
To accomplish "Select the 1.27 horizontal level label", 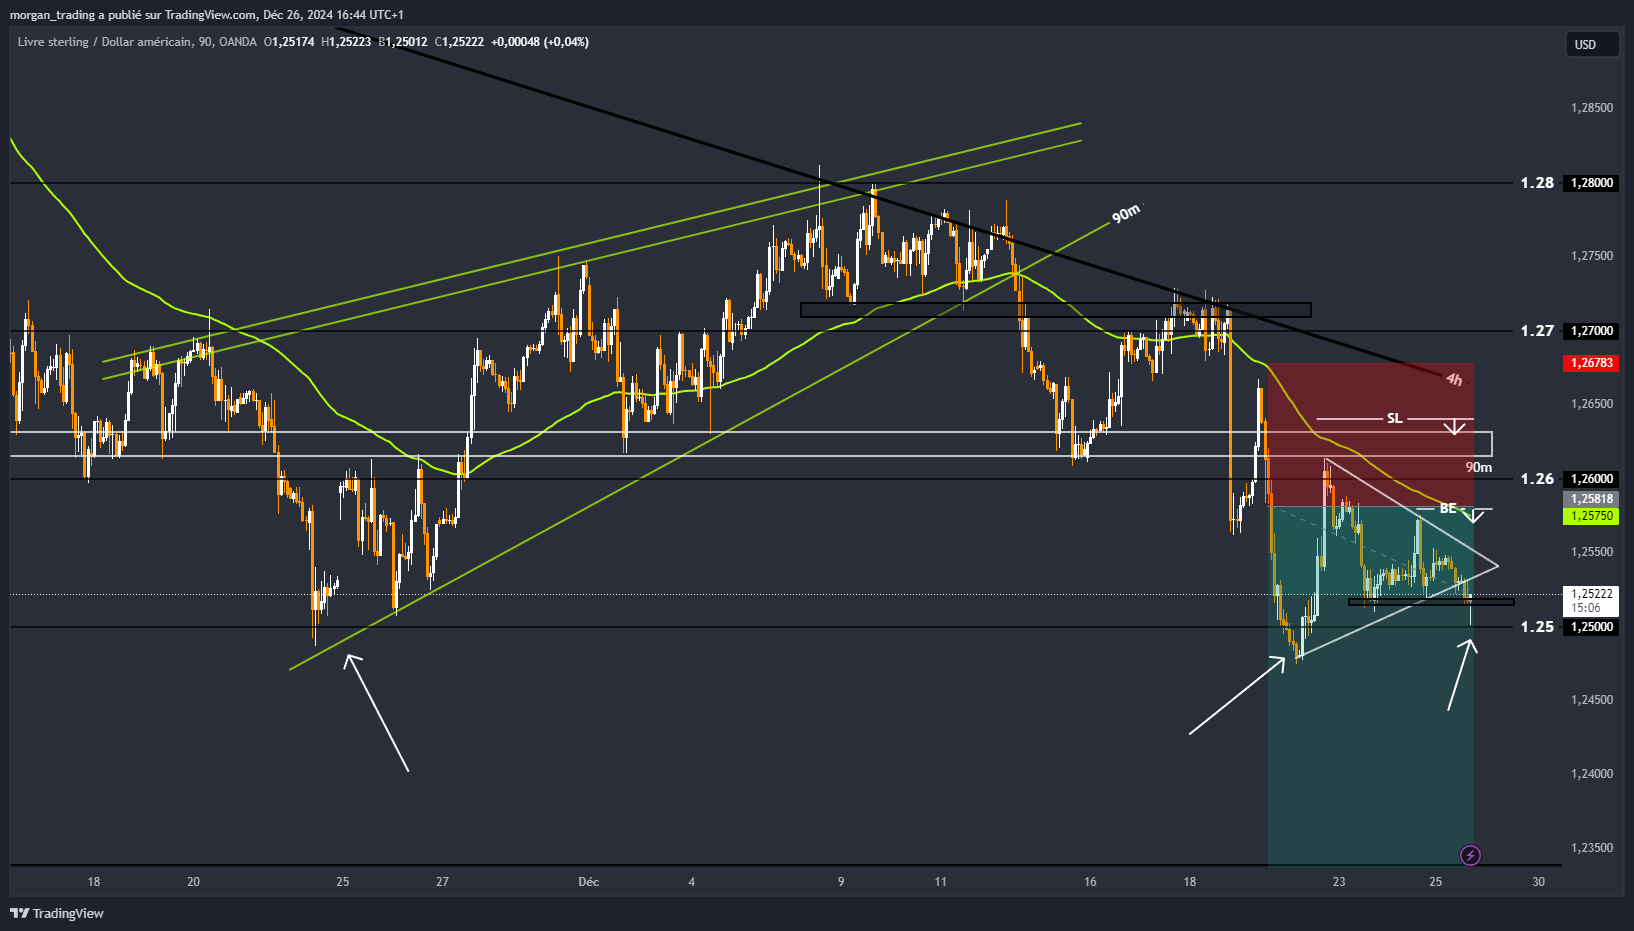I will coord(1537,331).
